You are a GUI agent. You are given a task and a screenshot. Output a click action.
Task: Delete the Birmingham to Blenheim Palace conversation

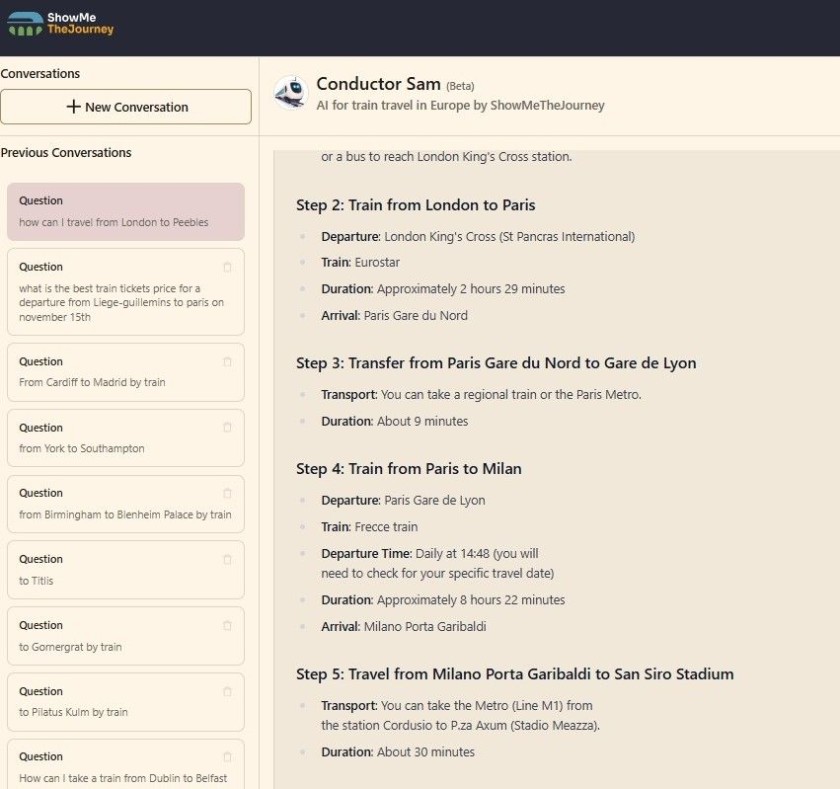(x=227, y=493)
